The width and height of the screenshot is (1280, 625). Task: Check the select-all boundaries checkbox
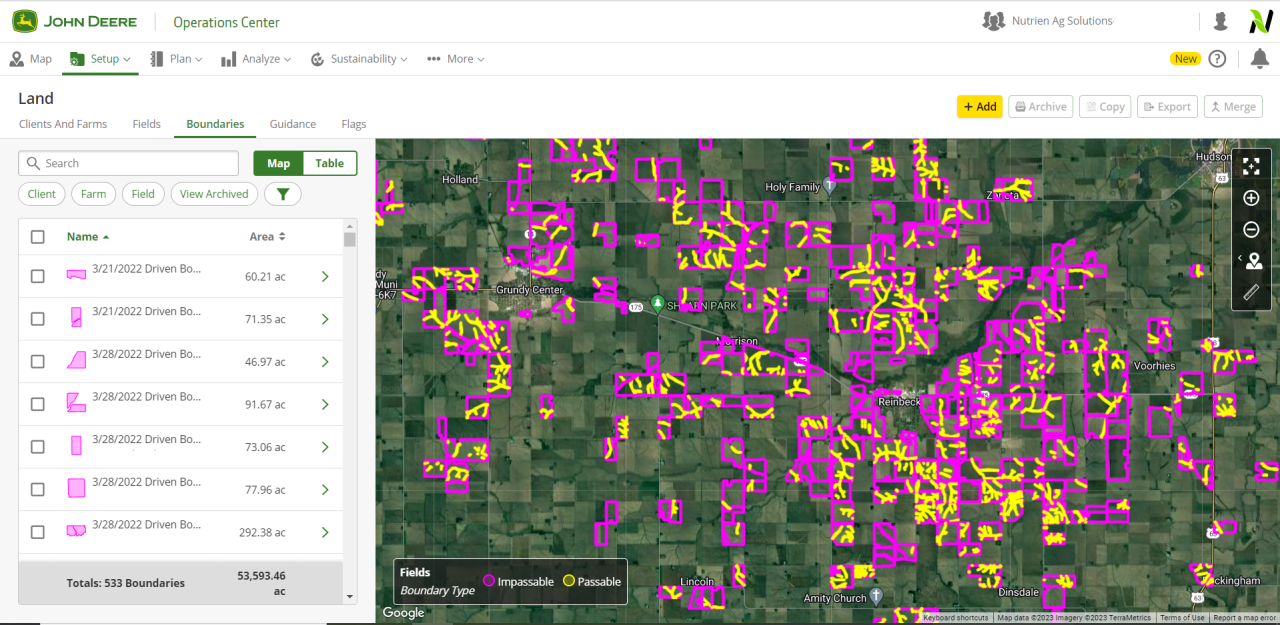38,237
